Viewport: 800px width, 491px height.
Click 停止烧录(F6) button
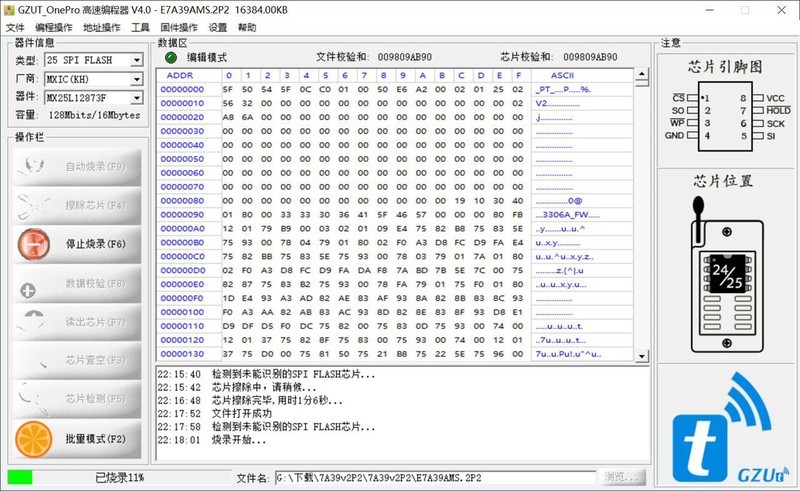(77, 244)
